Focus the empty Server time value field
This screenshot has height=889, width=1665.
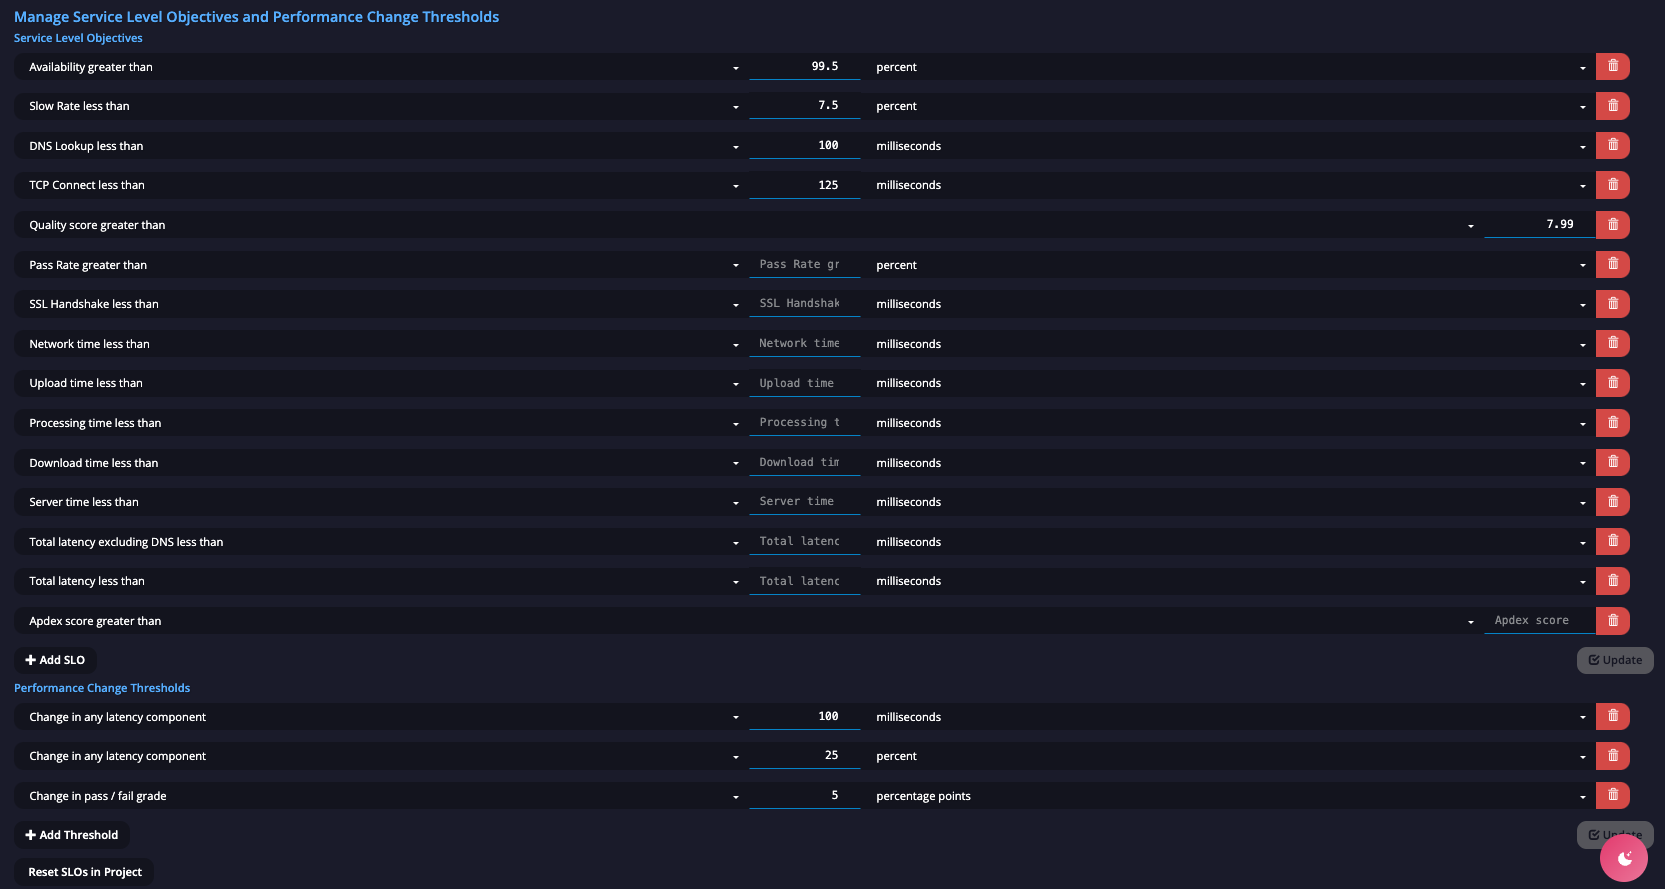[x=804, y=501]
